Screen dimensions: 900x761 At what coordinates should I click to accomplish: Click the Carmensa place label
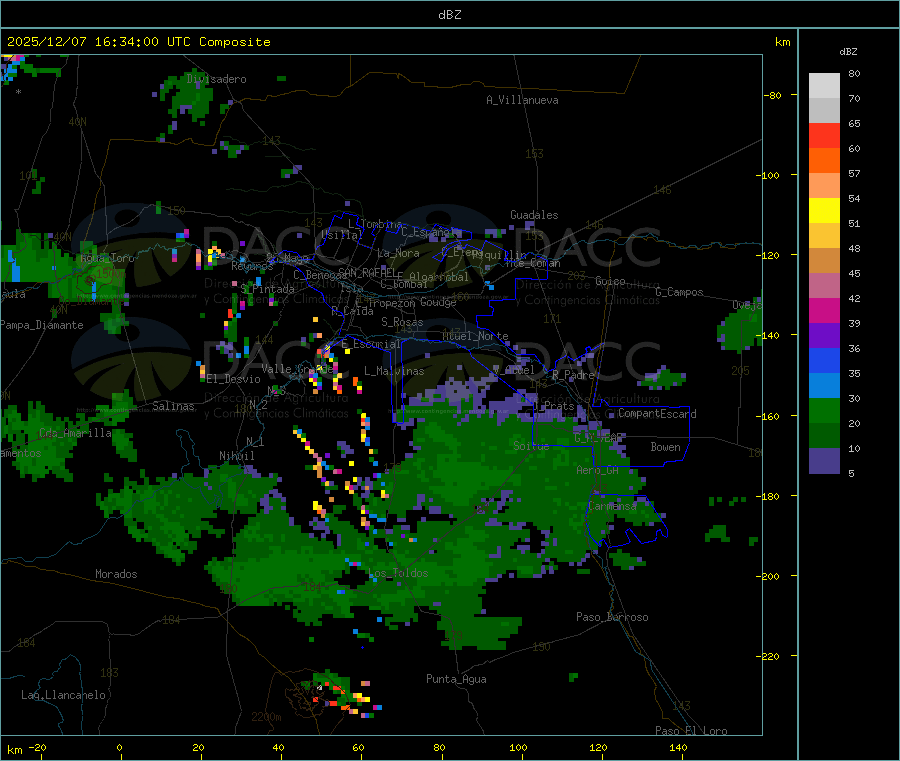(612, 506)
